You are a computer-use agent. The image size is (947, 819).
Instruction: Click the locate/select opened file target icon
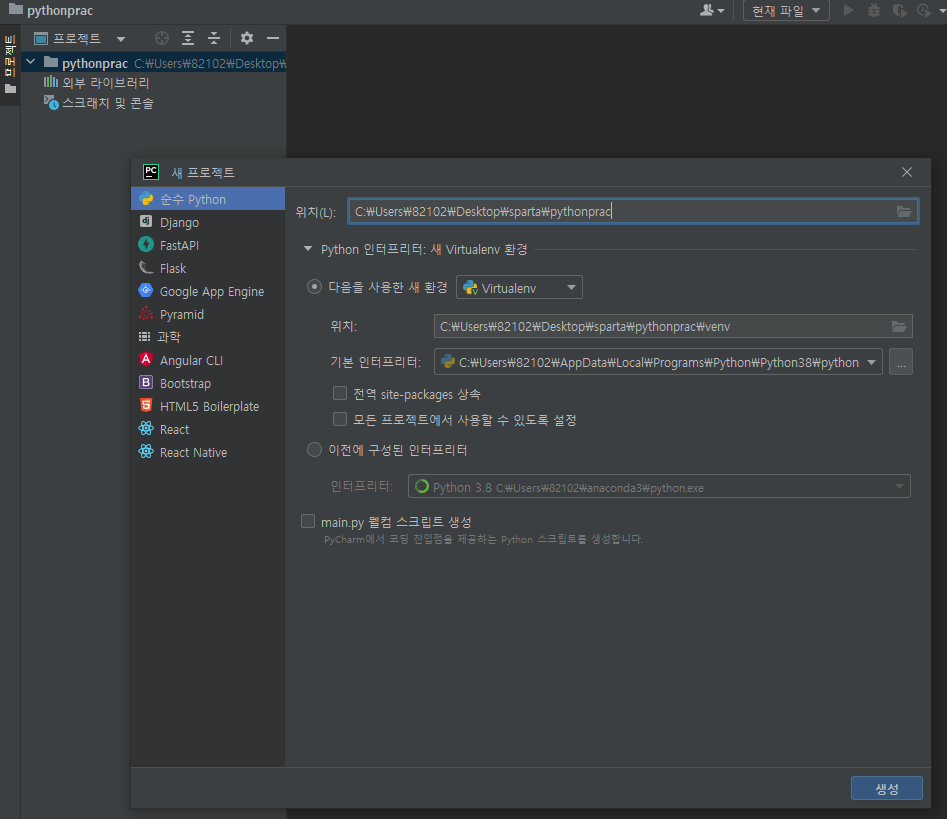pos(162,38)
